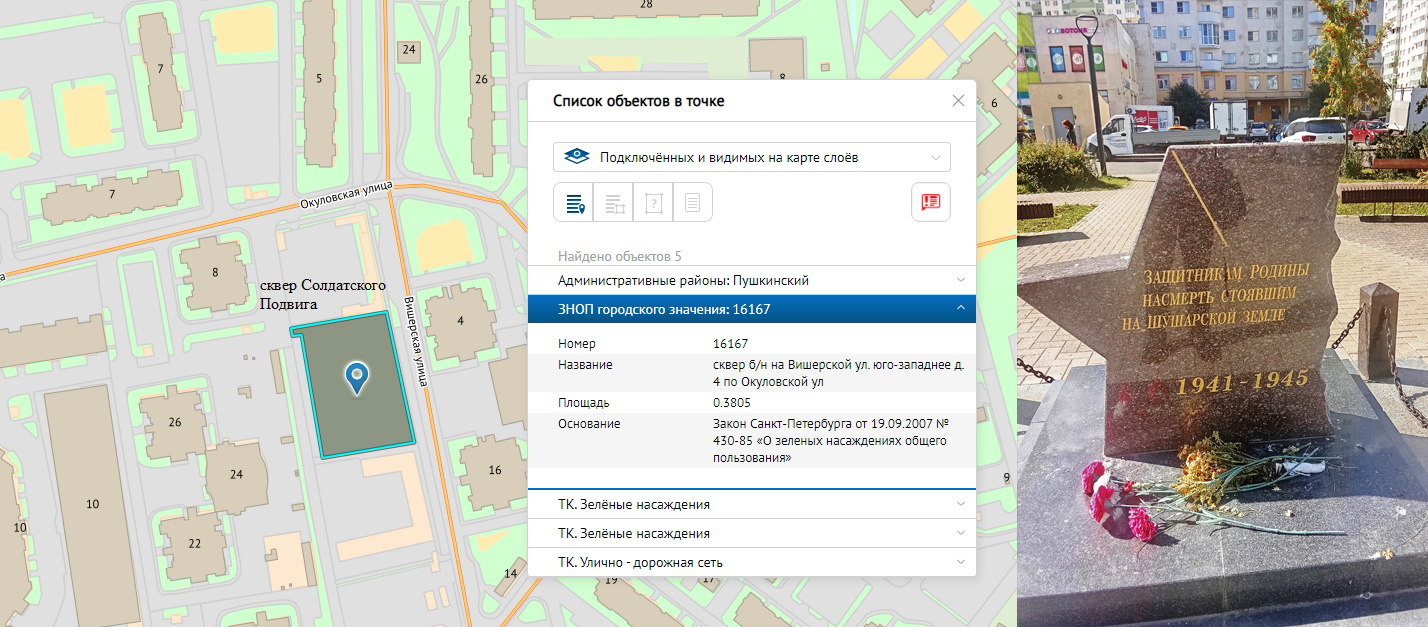Open the monument photo on the right

click(x=1222, y=313)
